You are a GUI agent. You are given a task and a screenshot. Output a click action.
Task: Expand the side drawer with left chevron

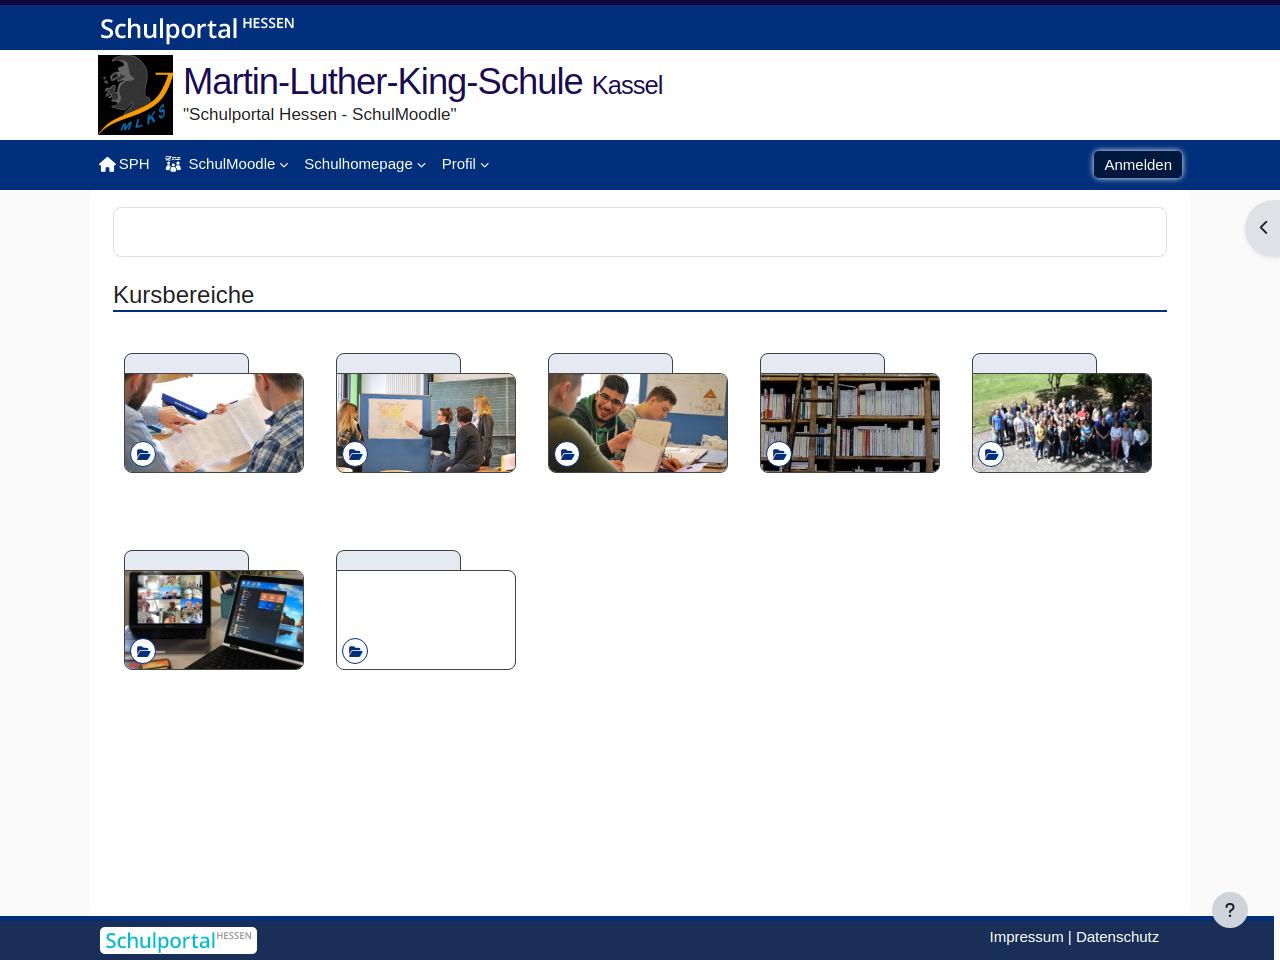(x=1263, y=228)
